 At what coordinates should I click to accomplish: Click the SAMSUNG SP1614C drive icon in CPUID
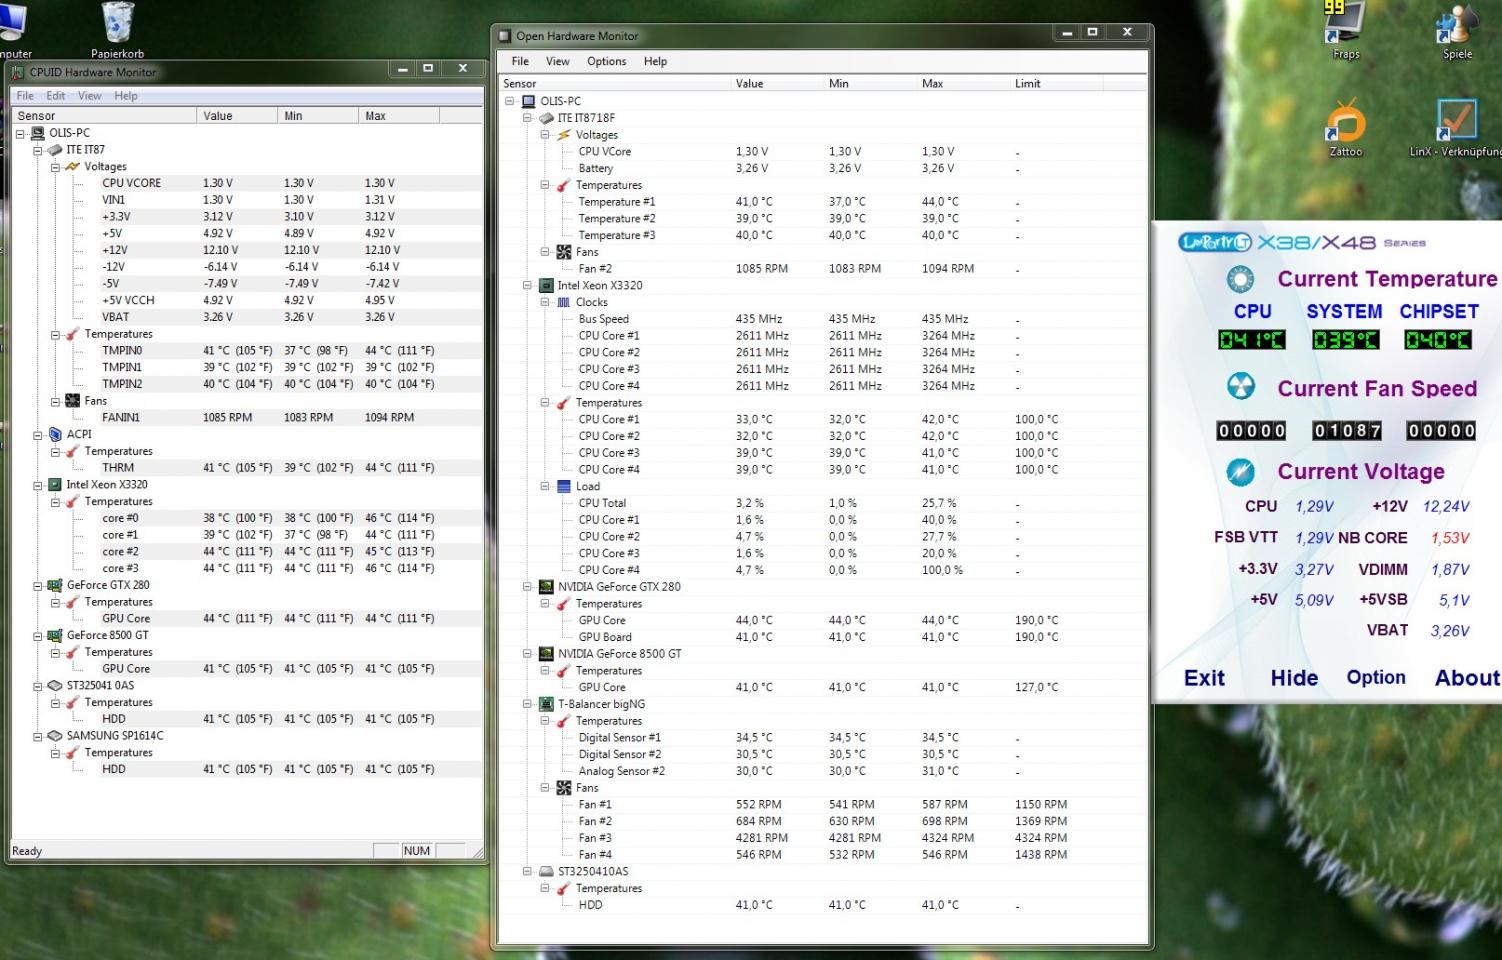55,736
